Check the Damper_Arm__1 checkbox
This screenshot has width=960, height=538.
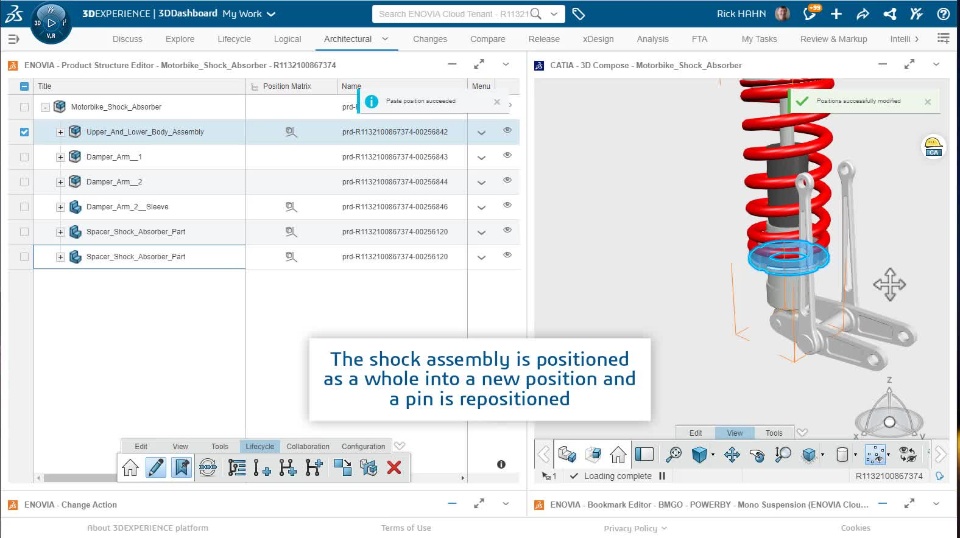(24, 157)
